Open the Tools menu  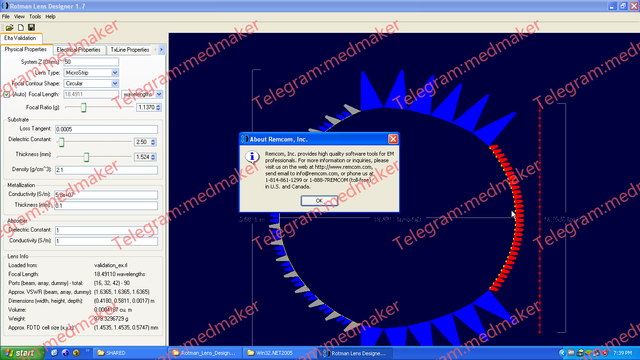[x=35, y=17]
